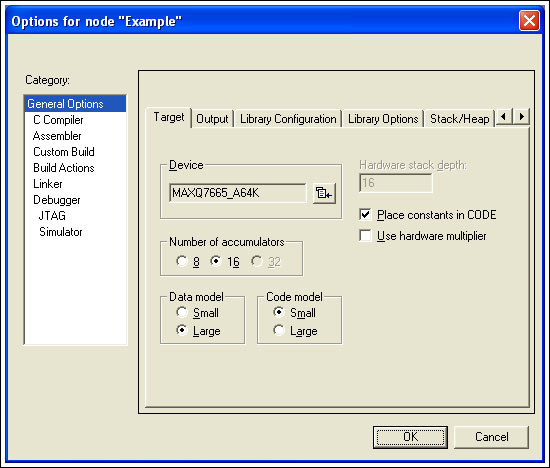Image resolution: width=550 pixels, height=468 pixels.
Task: Choose Large code model option
Action: 279,330
